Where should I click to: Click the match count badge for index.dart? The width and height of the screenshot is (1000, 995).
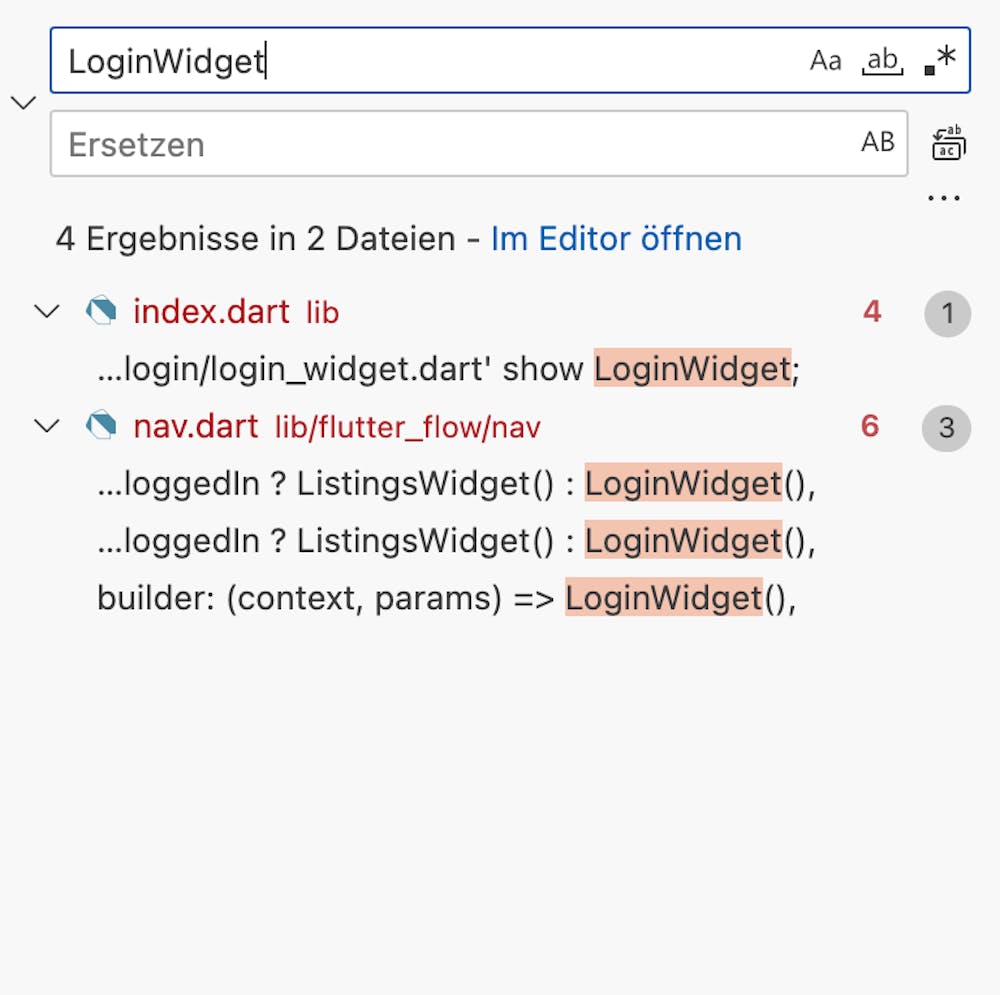pyautogui.click(x=946, y=314)
